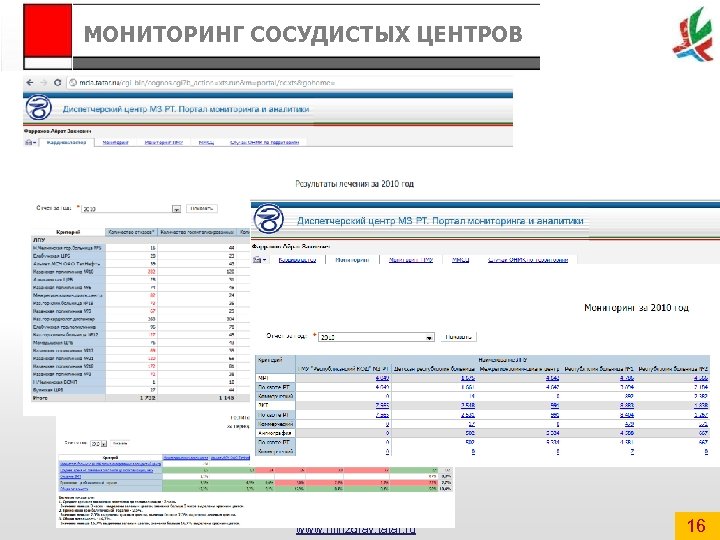Click Показать button in Мониторинг за 2010 report
The height and width of the screenshot is (540, 720).
click(459, 337)
